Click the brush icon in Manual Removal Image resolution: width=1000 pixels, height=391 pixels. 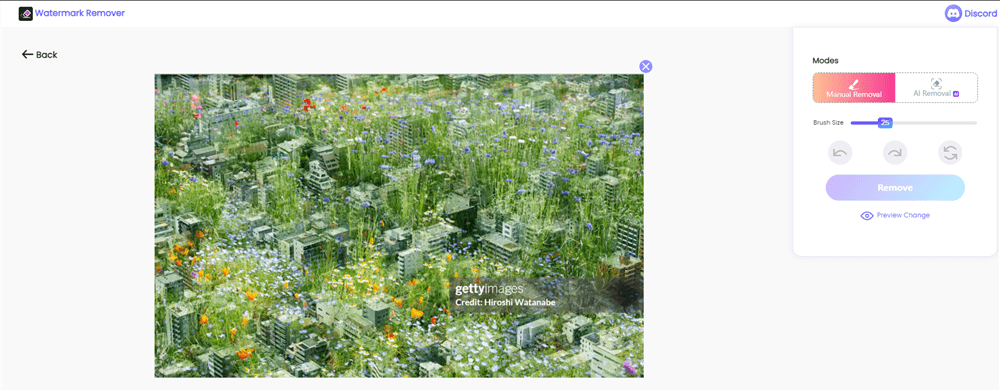[x=854, y=84]
